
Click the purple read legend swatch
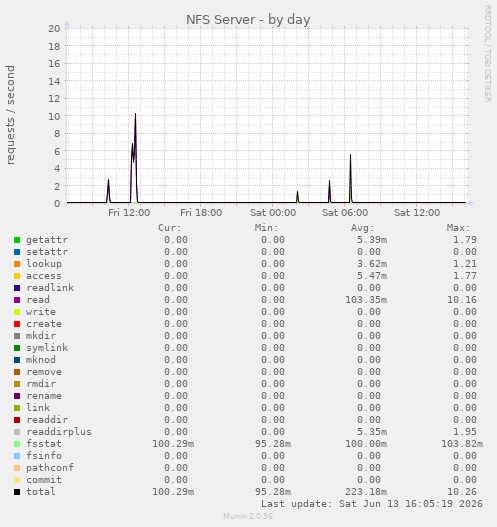coord(17,300)
